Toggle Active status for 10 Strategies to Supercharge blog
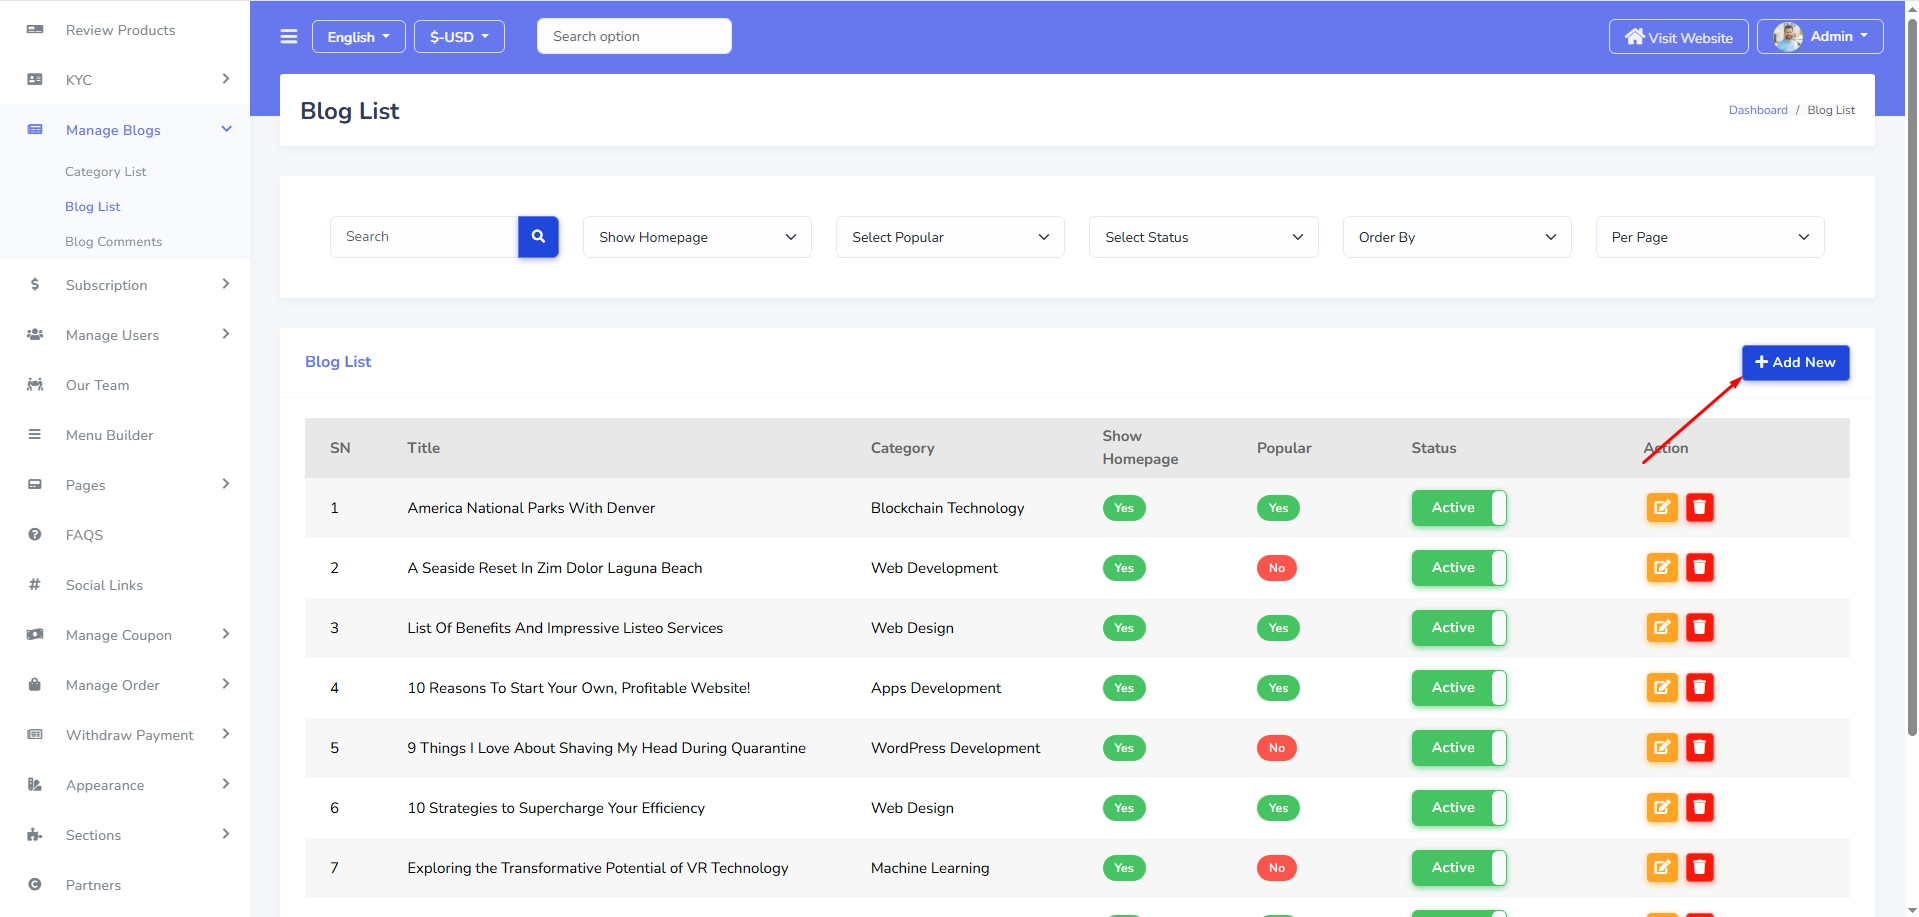1919x917 pixels. (1459, 808)
